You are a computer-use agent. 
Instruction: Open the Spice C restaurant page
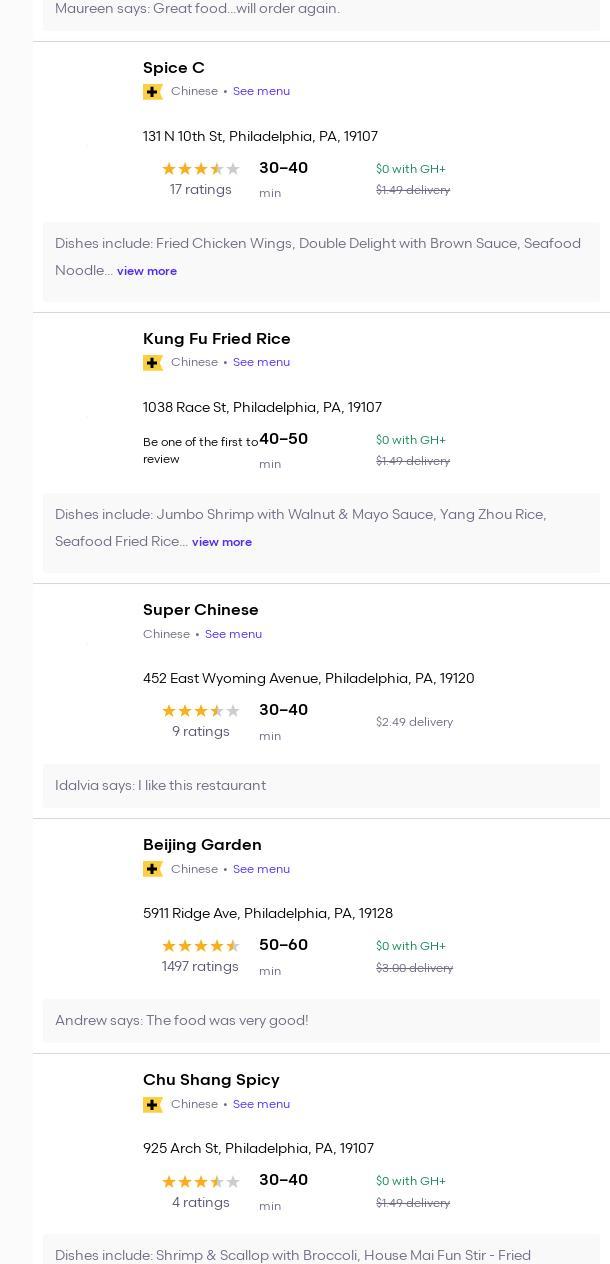point(174,68)
